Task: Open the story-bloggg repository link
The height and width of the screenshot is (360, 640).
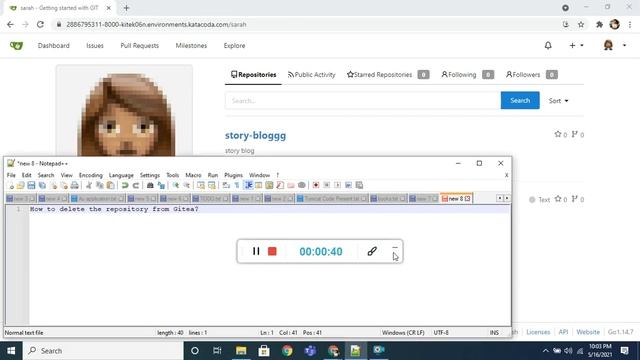Action: (x=255, y=135)
